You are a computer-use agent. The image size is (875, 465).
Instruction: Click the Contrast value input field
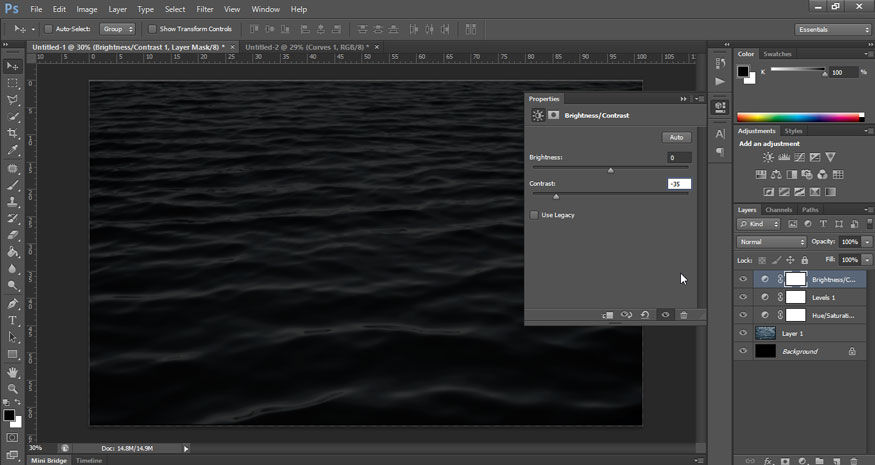(679, 184)
